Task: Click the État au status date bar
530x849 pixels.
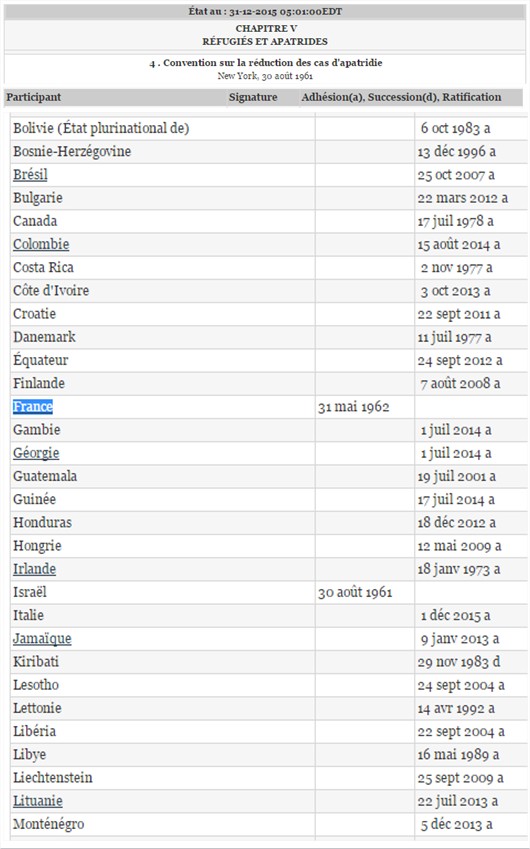Action: (x=265, y=11)
